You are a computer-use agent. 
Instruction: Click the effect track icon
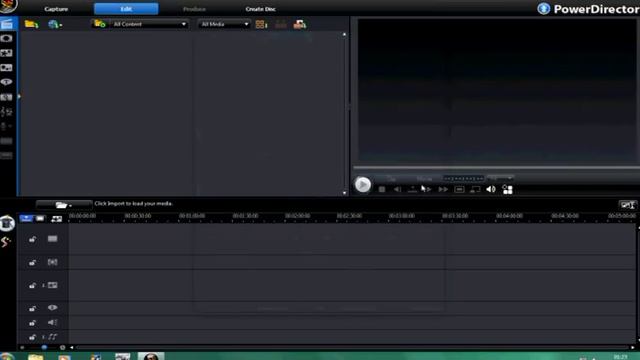[52, 262]
